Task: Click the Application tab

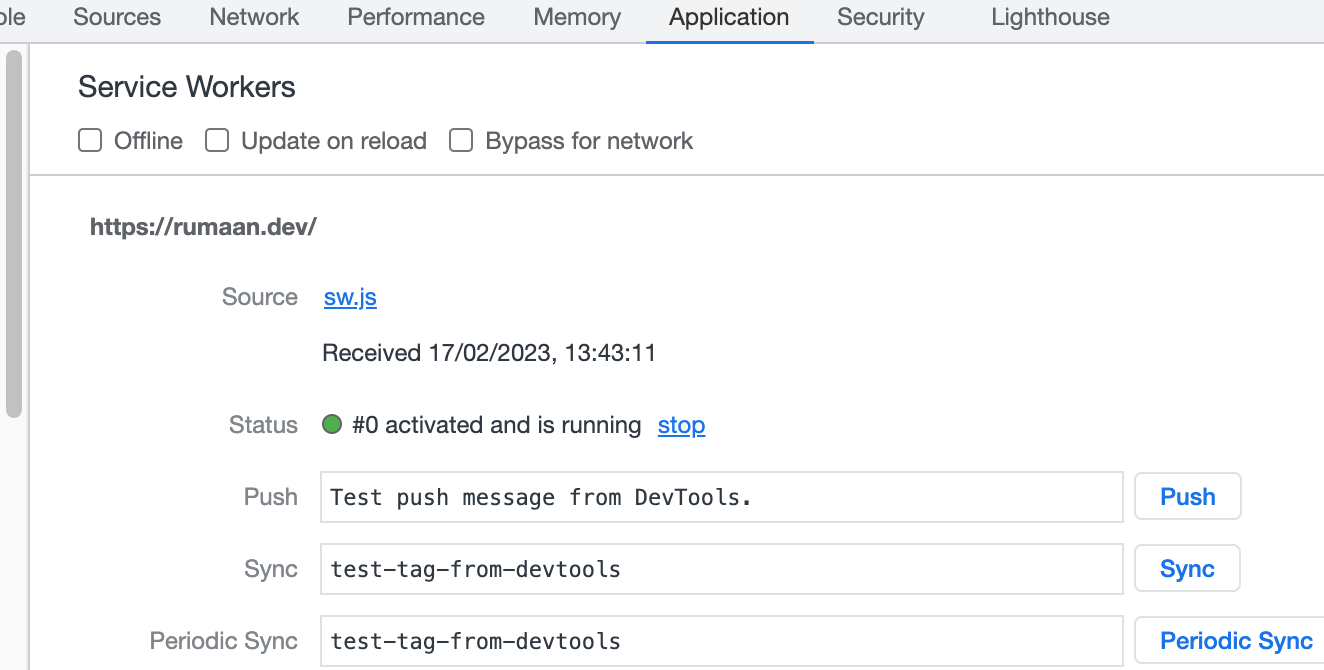Action: coord(729,17)
